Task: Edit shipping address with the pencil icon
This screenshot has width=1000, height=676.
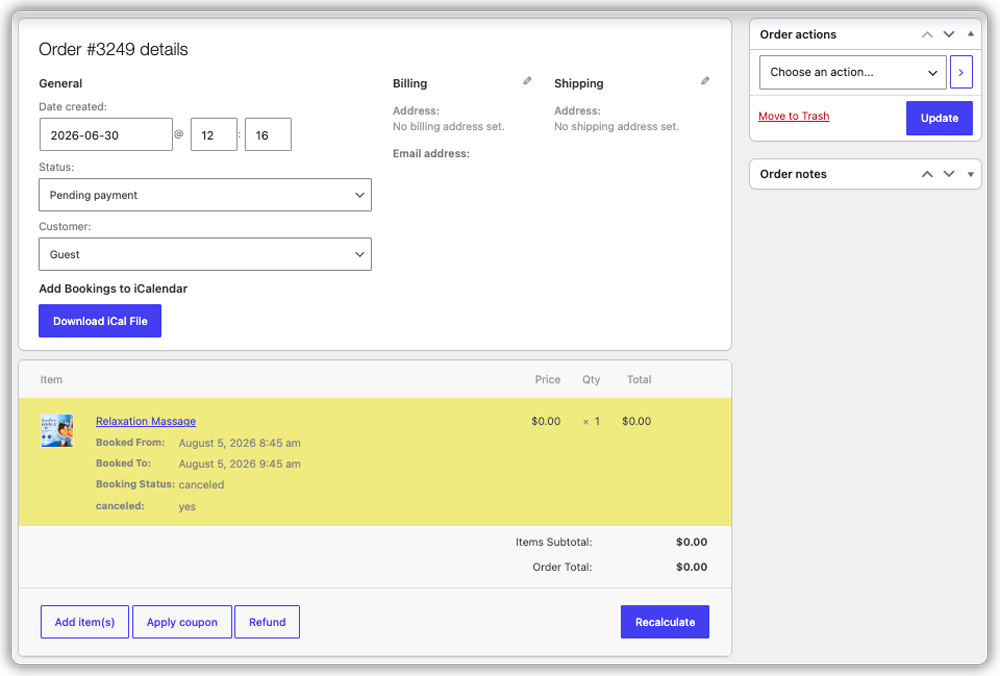Action: 705,81
